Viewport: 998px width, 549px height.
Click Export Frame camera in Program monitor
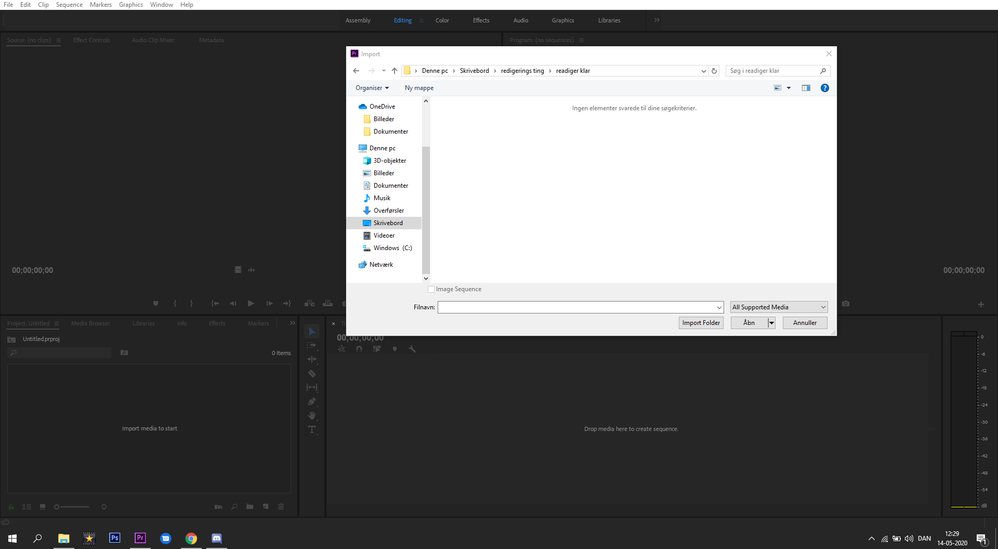[845, 303]
